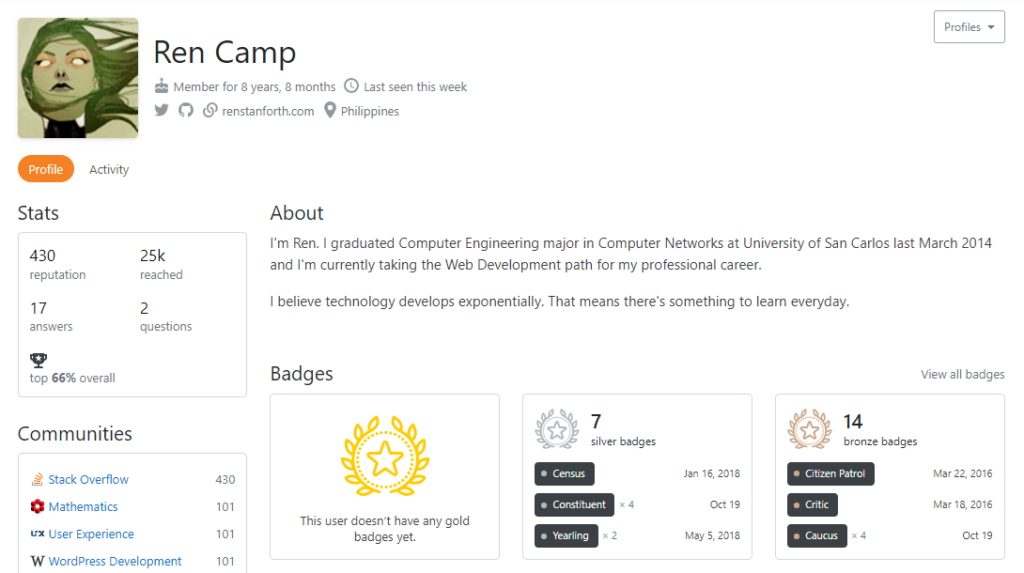Click the bronze badge medal icon
1024x573 pixels.
tap(809, 429)
